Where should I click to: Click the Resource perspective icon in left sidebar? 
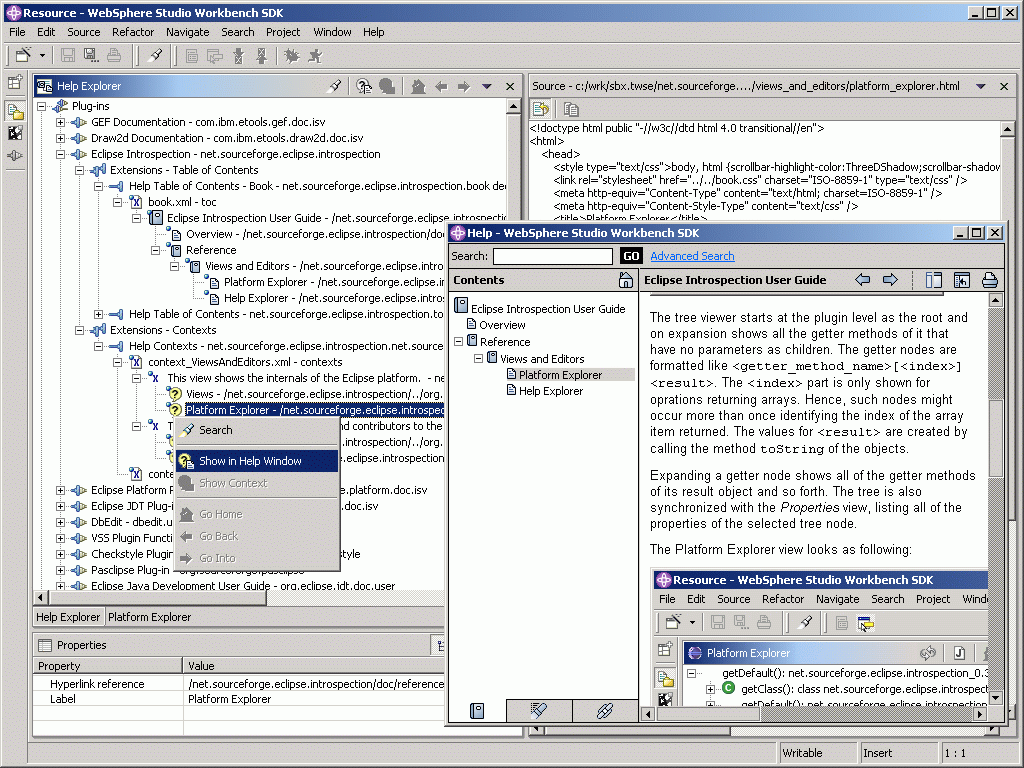pyautogui.click(x=15, y=111)
